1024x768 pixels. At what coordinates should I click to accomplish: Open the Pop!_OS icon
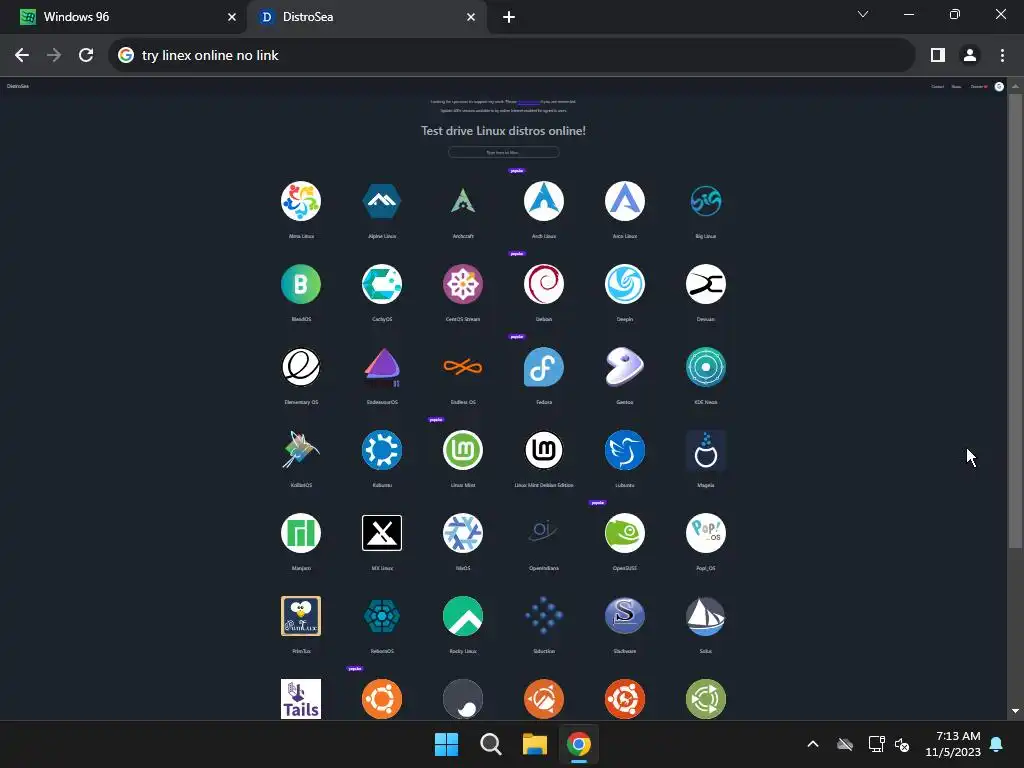(706, 533)
